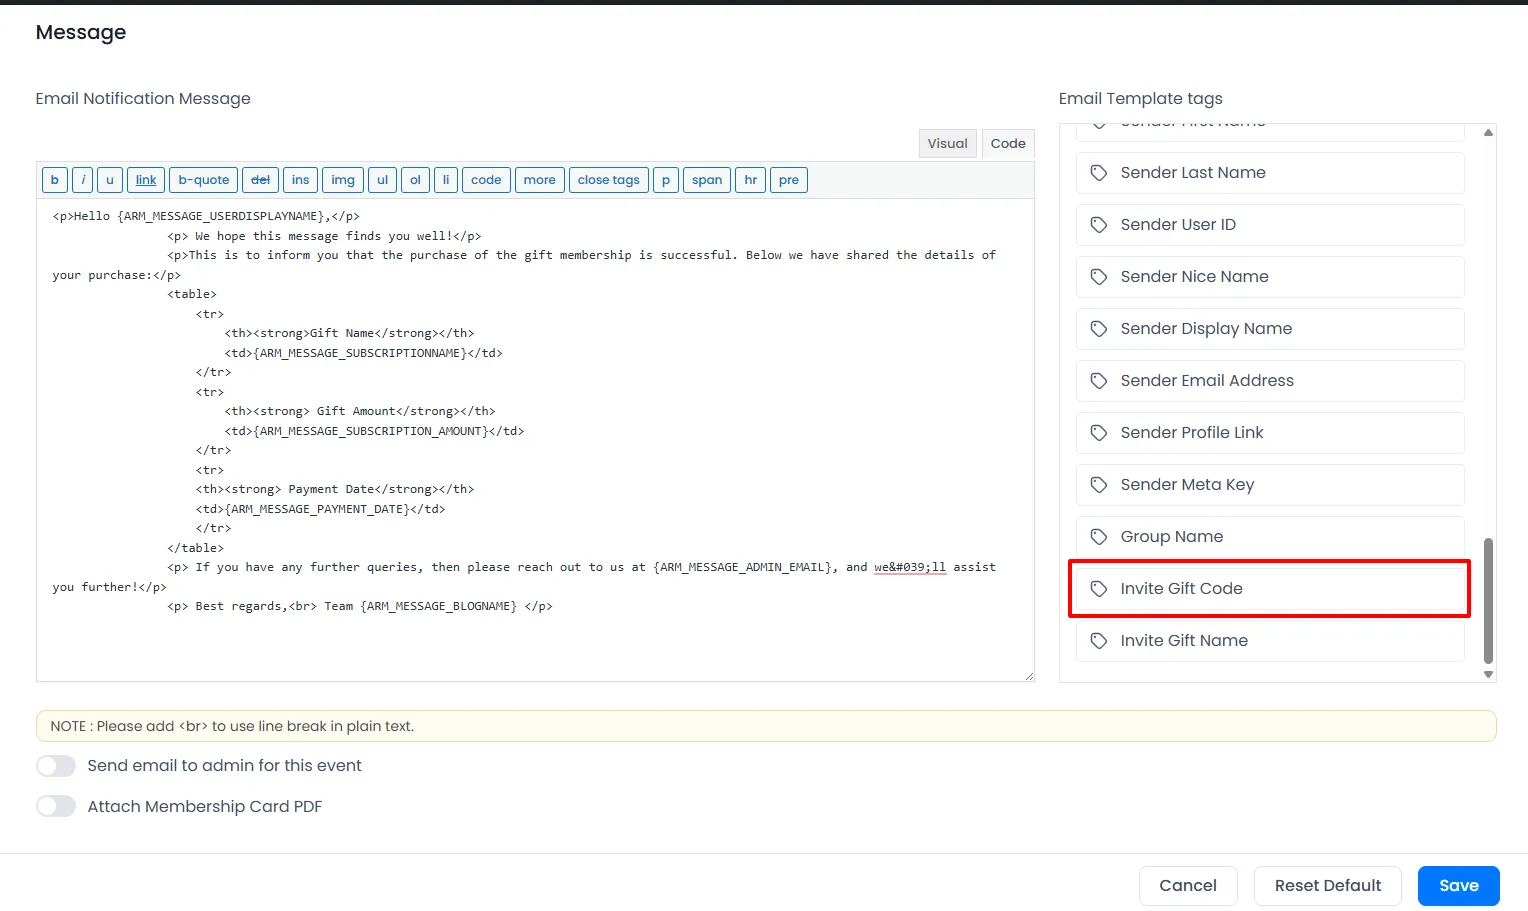Switch to the Code editor tab
The height and width of the screenshot is (911, 1528).
click(1007, 144)
